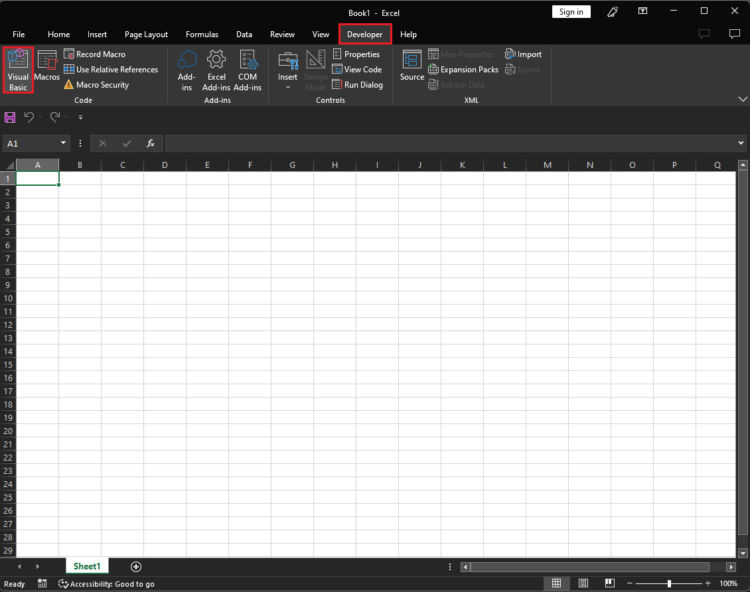The image size is (750, 592).
Task: Open Macro Security settings
Action: 97,85
